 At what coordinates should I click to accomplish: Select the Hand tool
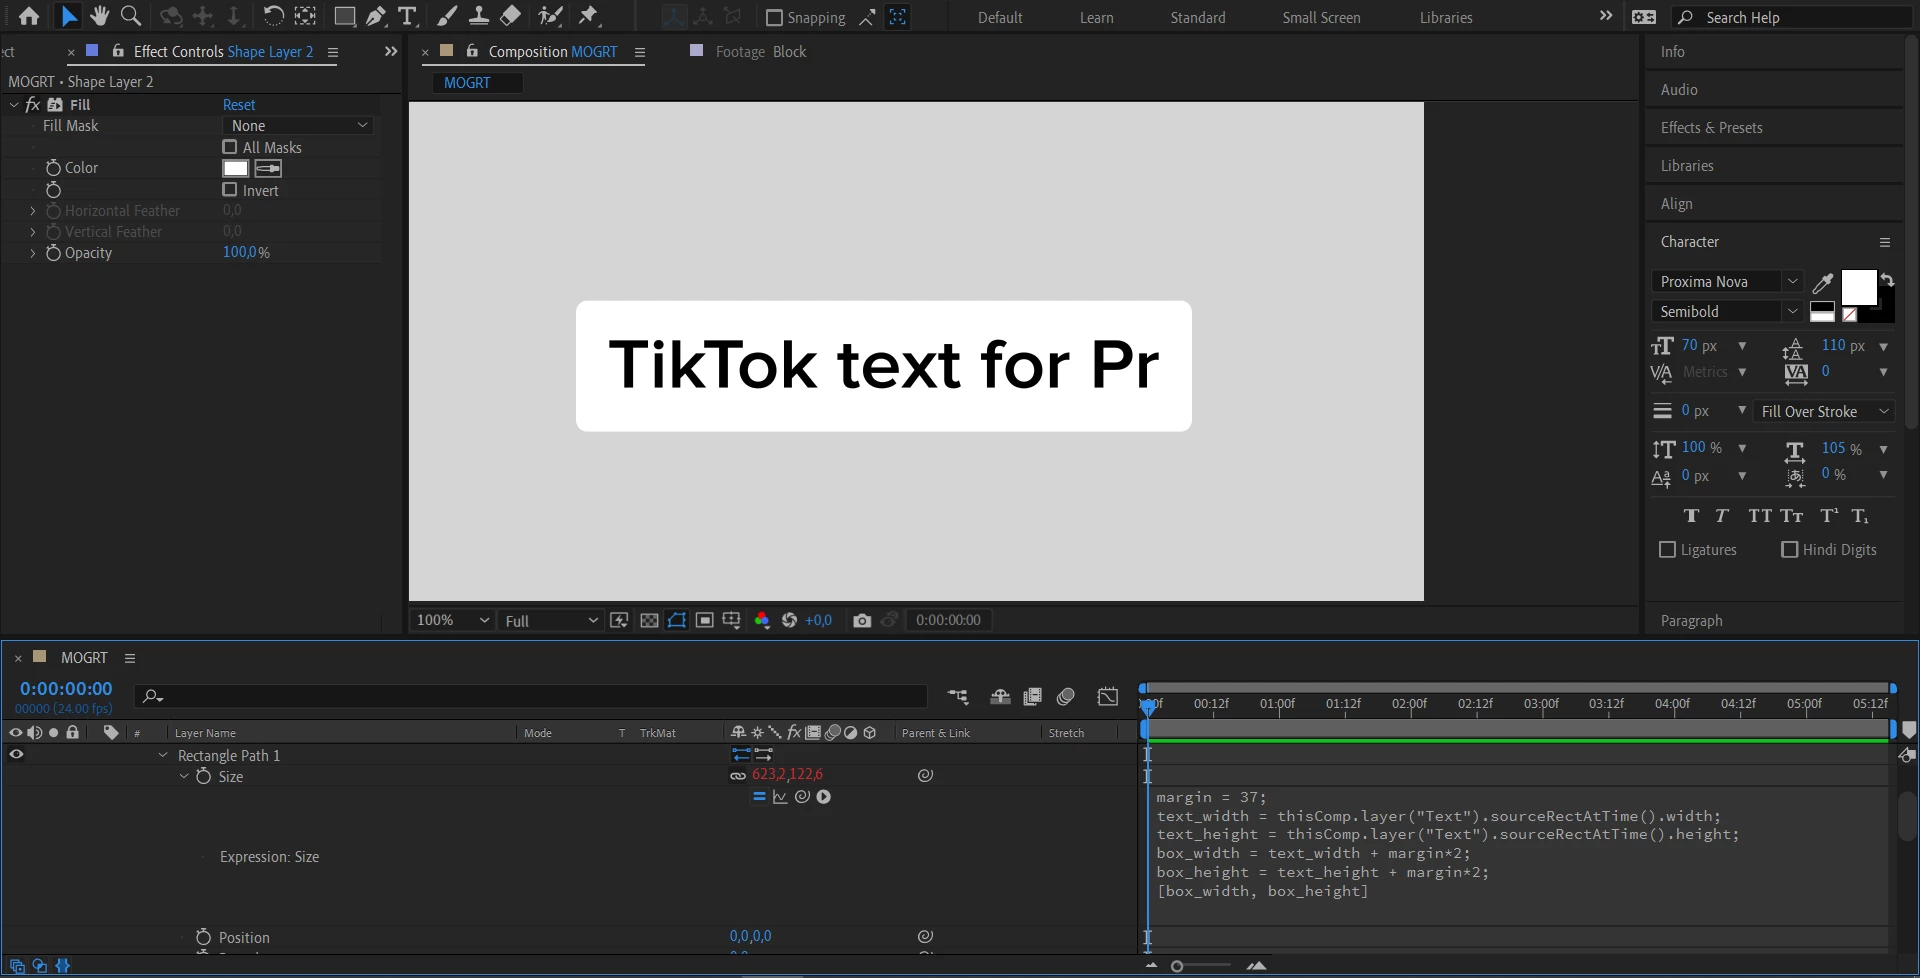click(99, 16)
